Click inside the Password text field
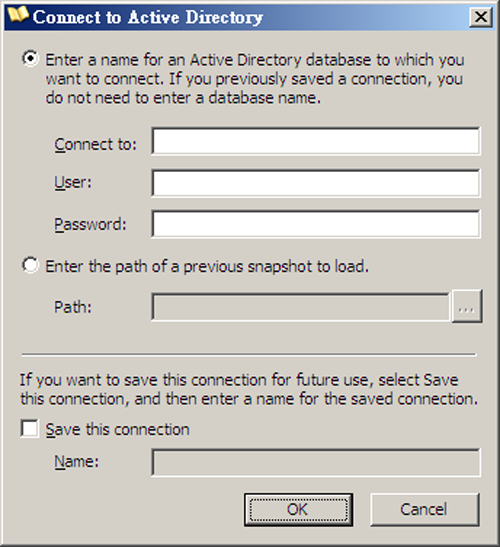 [x=316, y=224]
